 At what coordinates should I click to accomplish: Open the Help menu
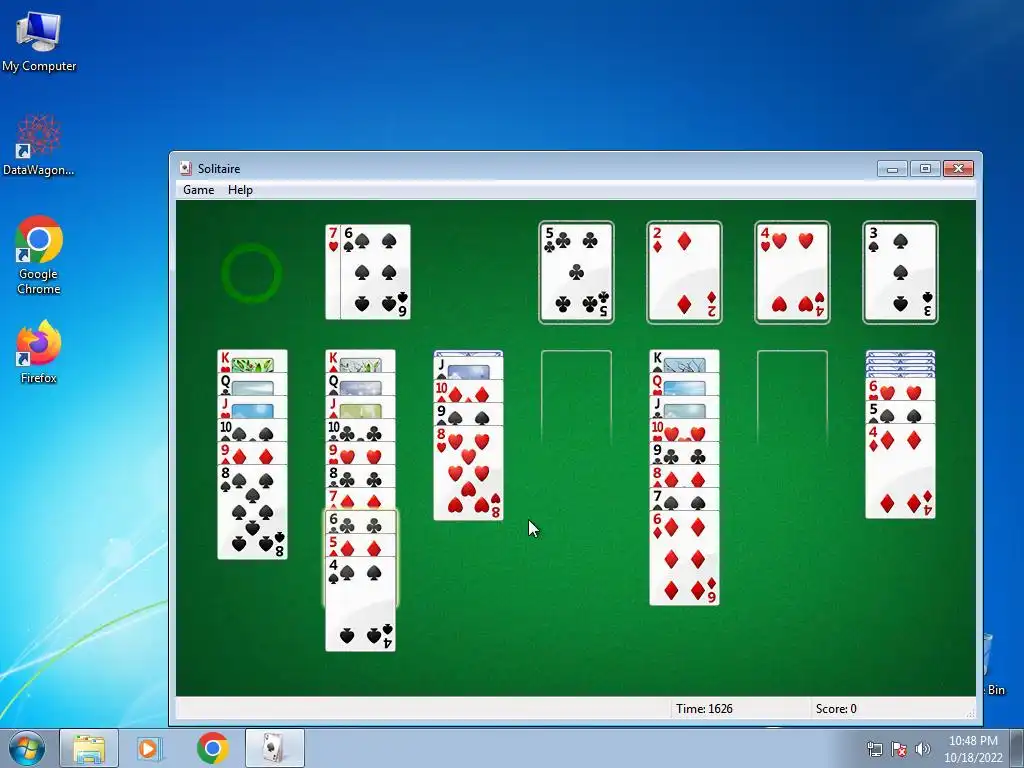click(240, 190)
